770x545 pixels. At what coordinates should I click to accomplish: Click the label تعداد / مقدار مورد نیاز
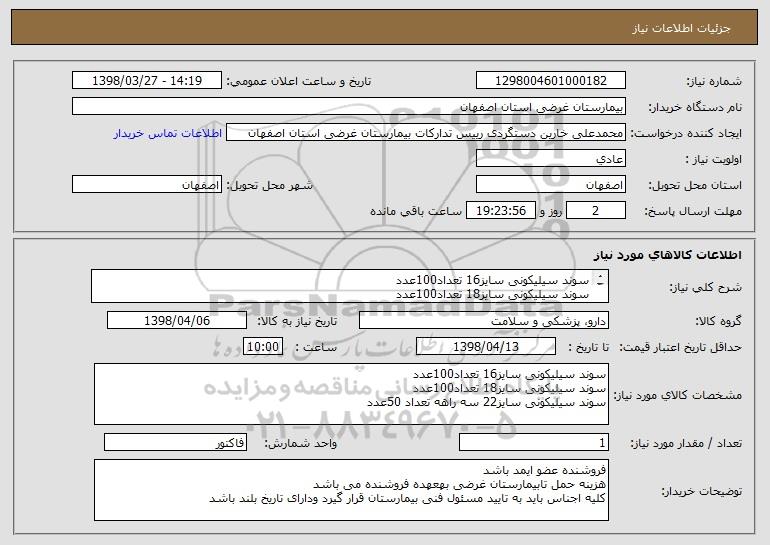(x=686, y=443)
